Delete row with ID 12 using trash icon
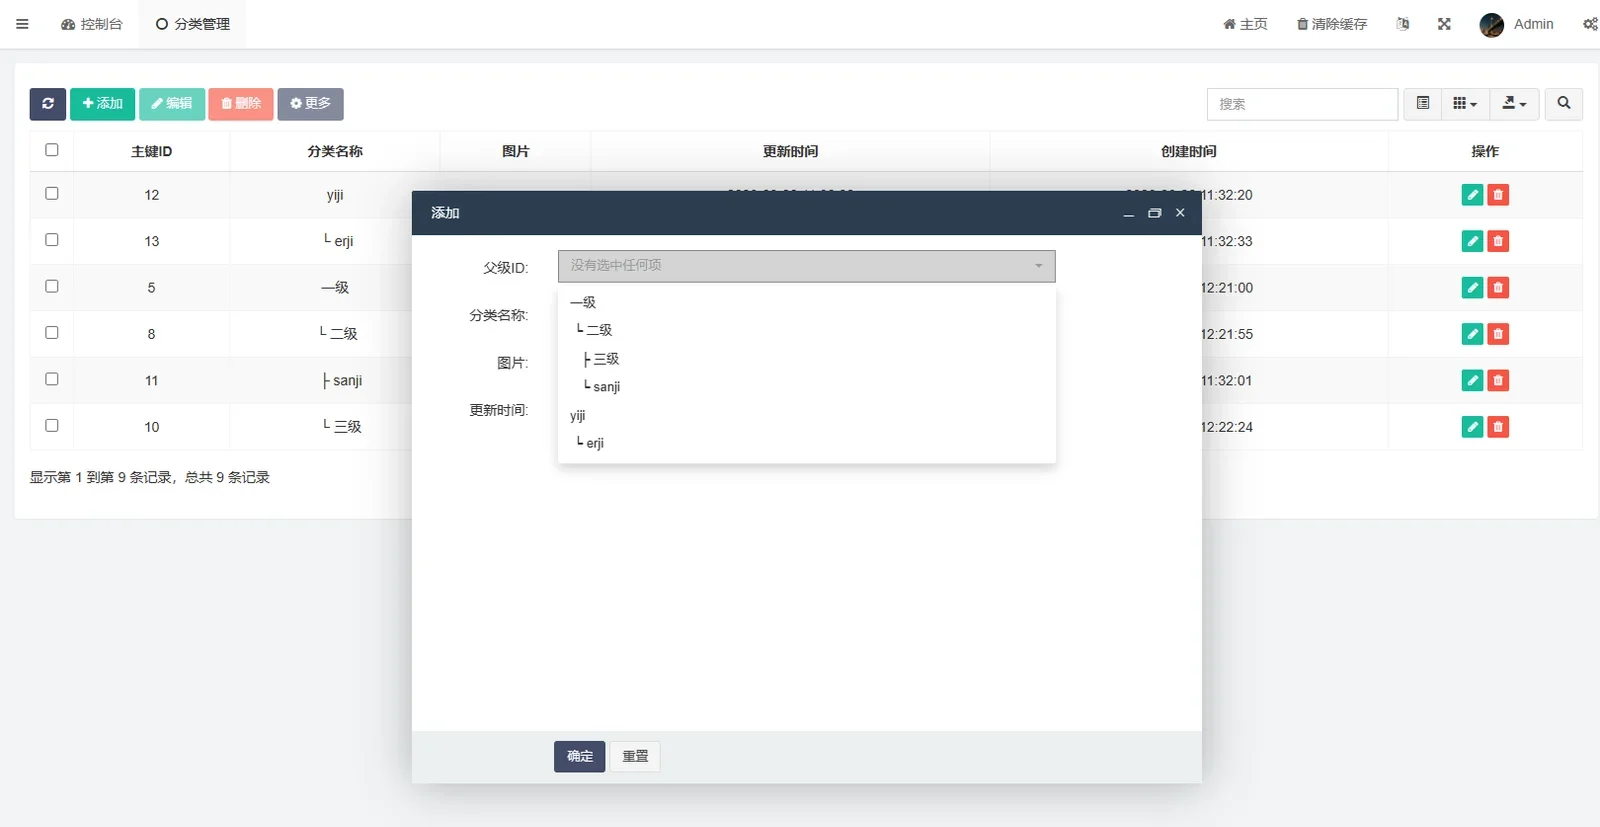Screen dimensions: 1600x827 coord(1498,195)
